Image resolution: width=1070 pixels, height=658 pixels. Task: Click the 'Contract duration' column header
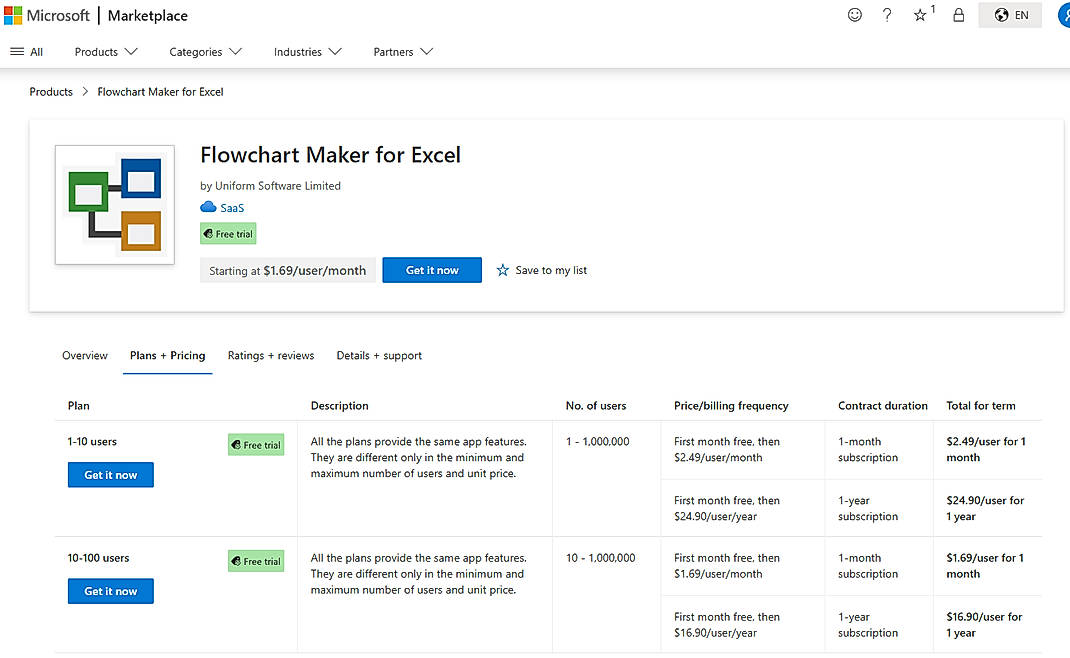click(x=882, y=405)
